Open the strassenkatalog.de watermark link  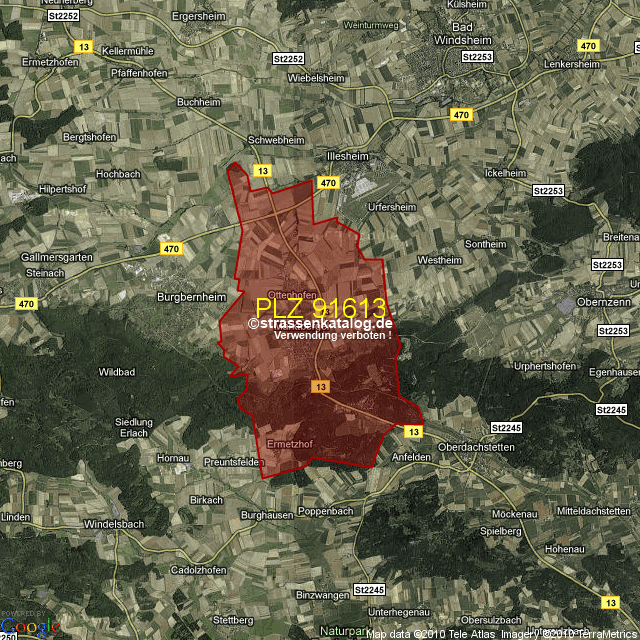point(320,324)
